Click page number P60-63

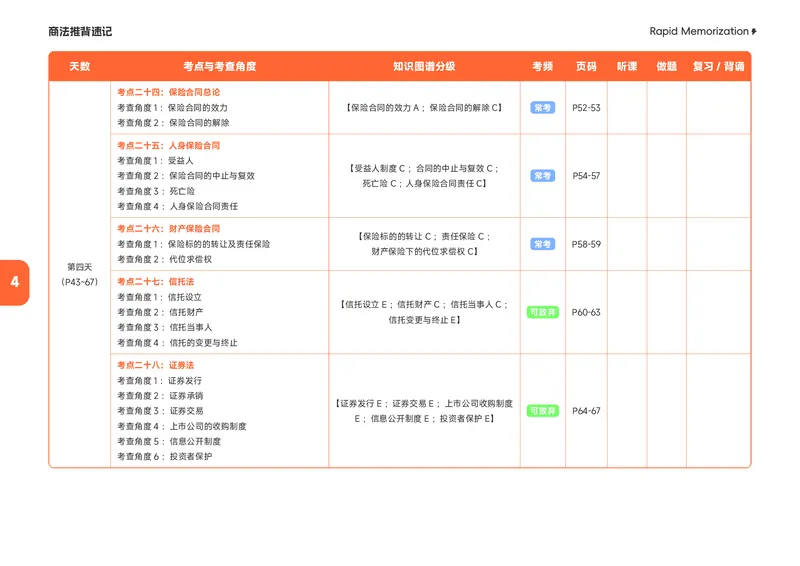(x=586, y=312)
